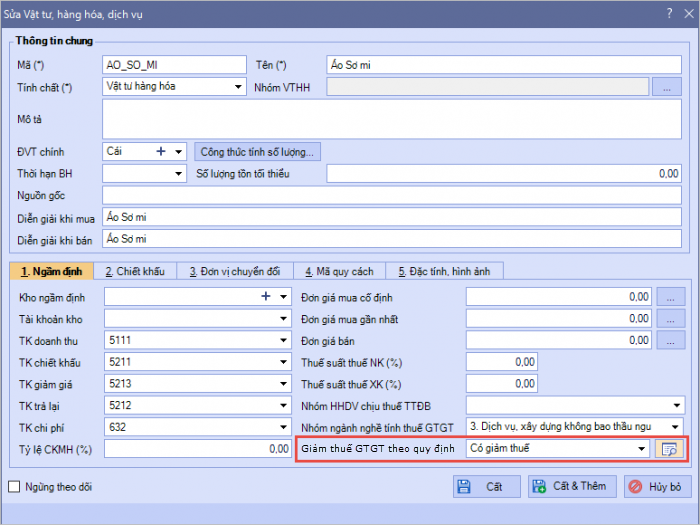Open ellipsis next to Đơn giá mua gần nhất
This screenshot has height=525, width=700.
pos(669,318)
